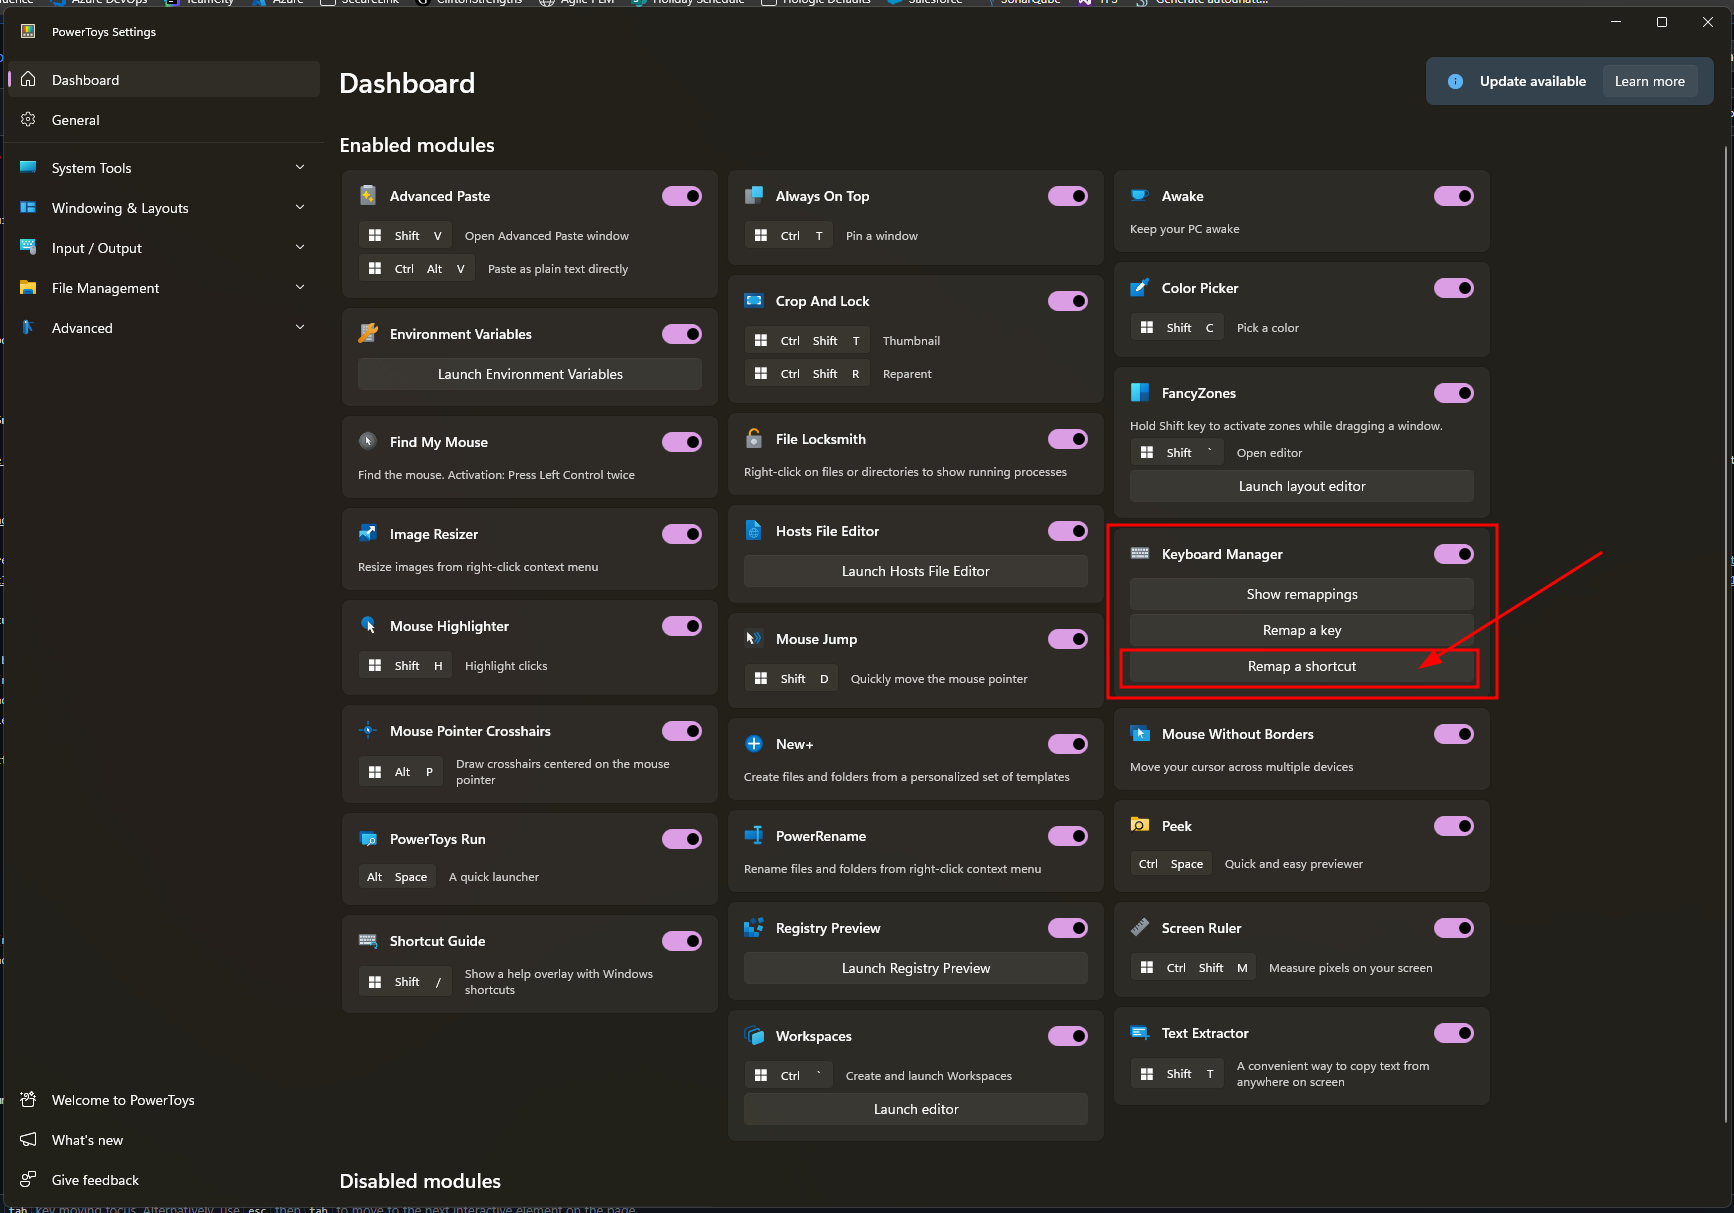Click Remap a key button
Screen dimensions: 1734x1213
tap(1302, 630)
